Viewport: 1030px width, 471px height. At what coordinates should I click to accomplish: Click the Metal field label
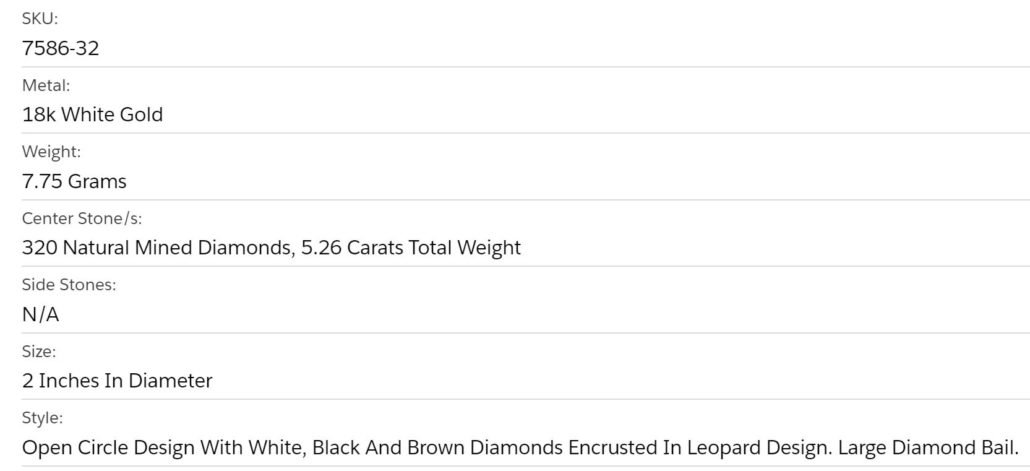click(x=46, y=85)
